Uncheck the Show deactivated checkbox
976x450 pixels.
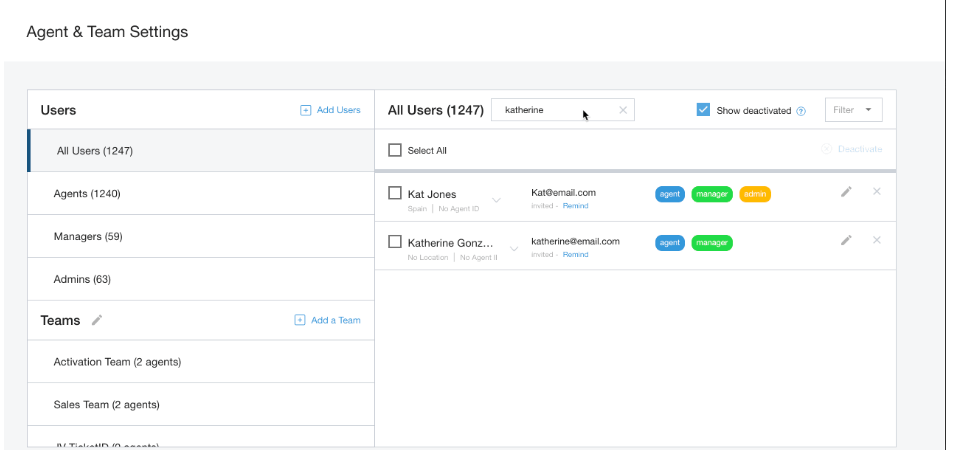[703, 110]
